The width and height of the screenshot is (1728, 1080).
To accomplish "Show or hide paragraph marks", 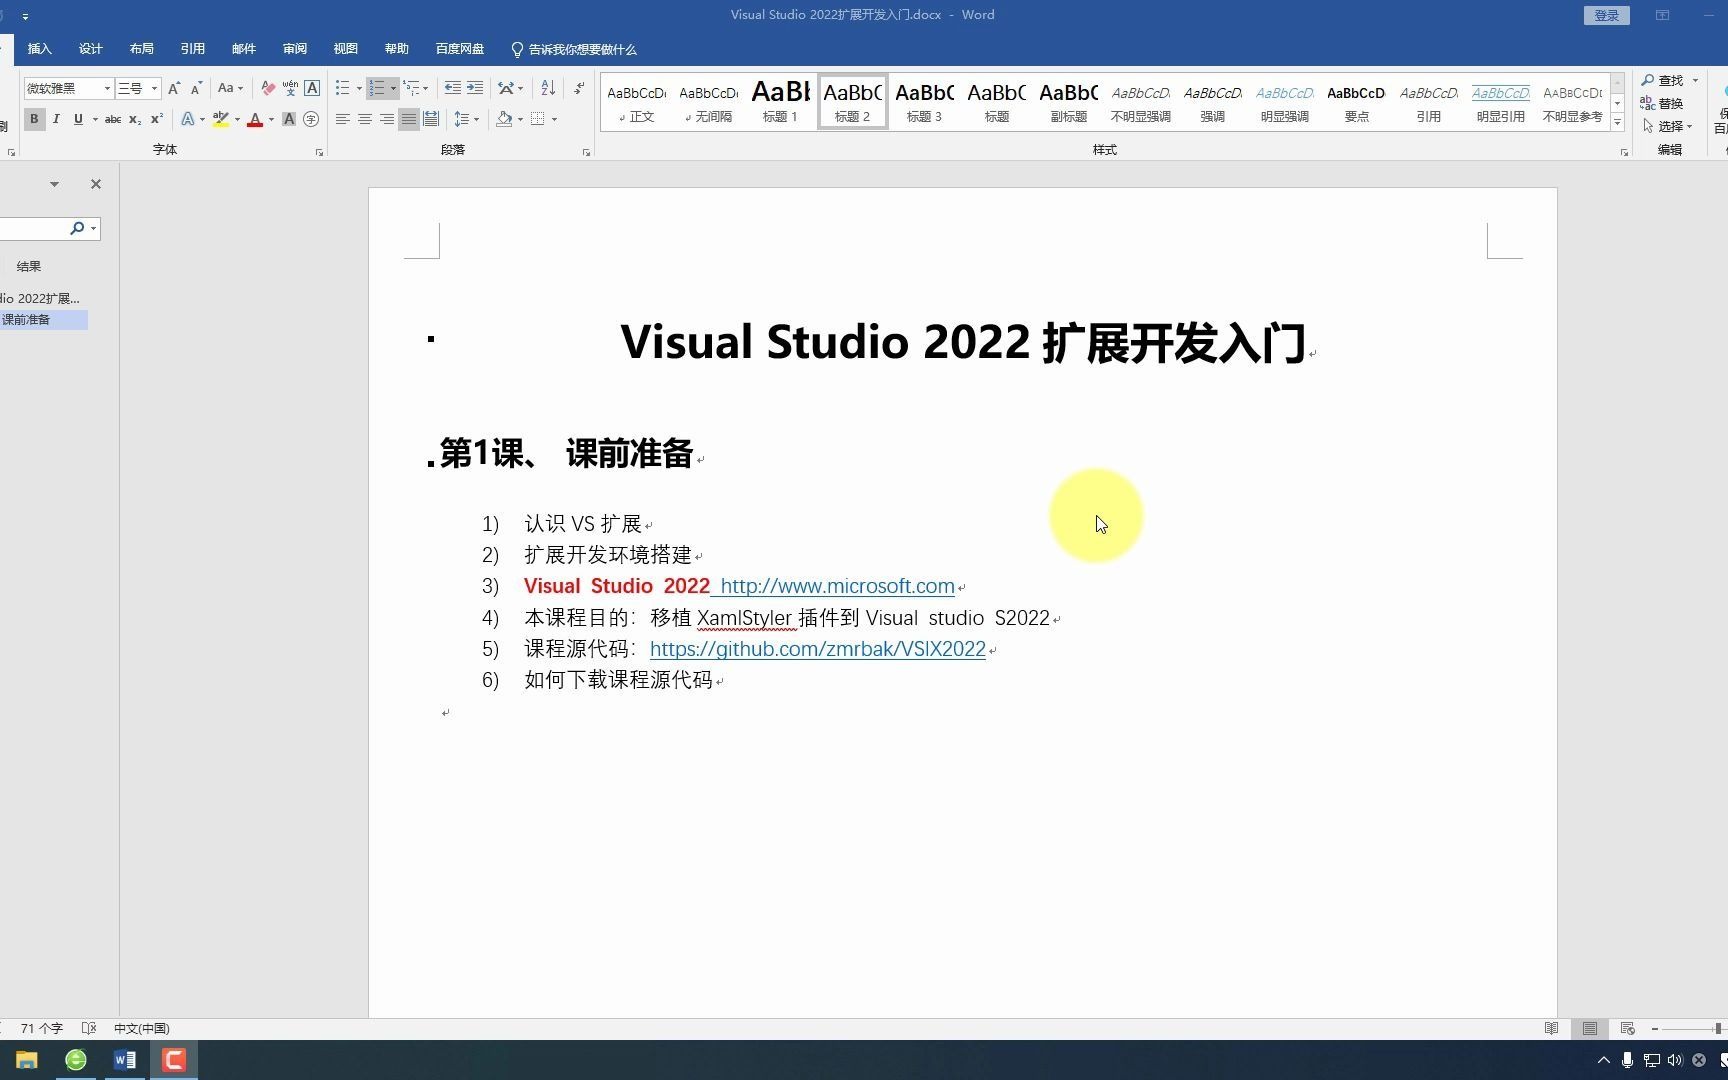I will click(579, 88).
